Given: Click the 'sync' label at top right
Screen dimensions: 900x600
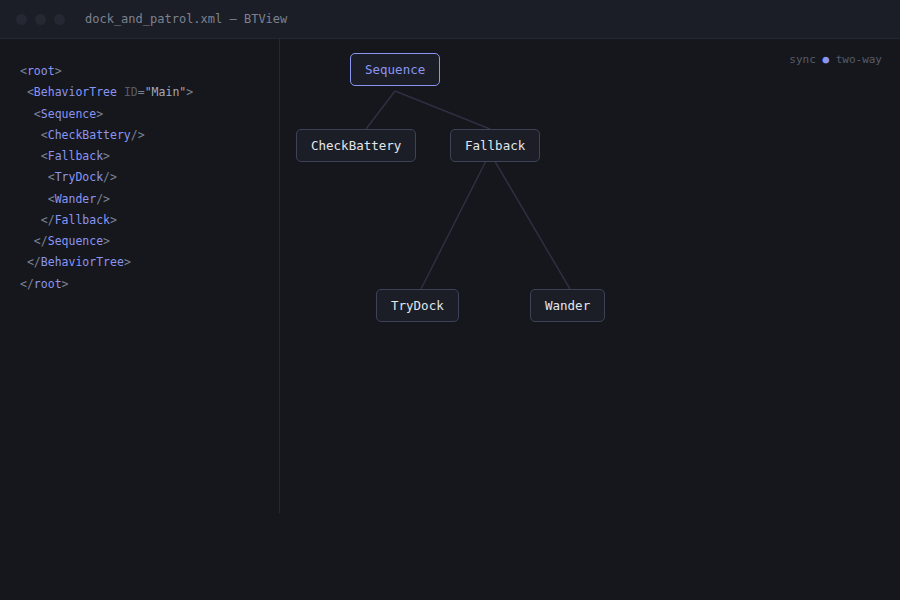Looking at the screenshot, I should point(802,60).
